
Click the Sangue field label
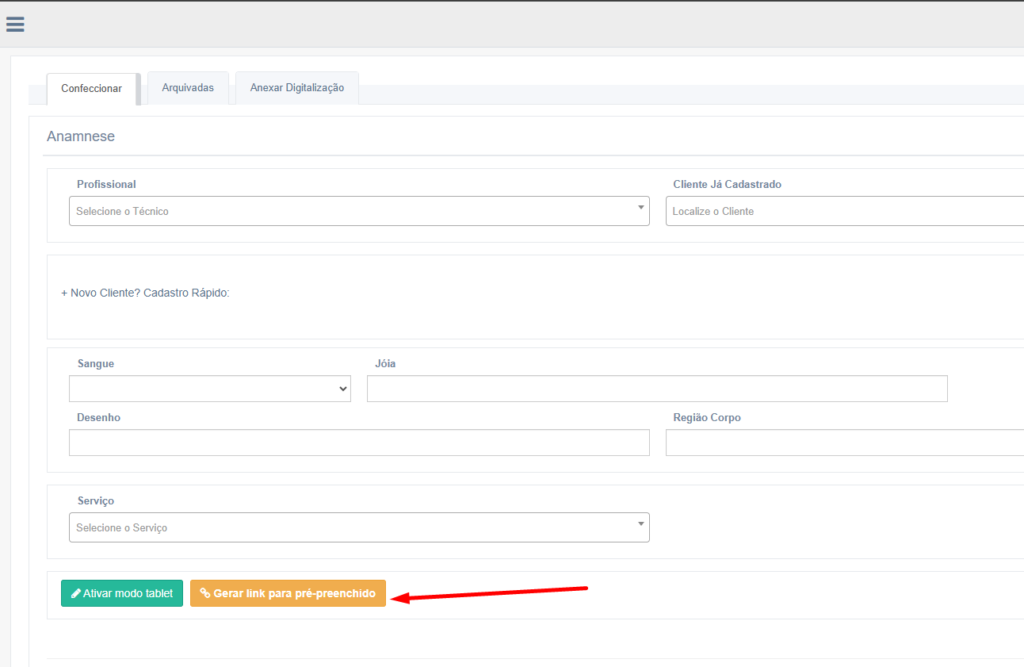[x=95, y=363]
